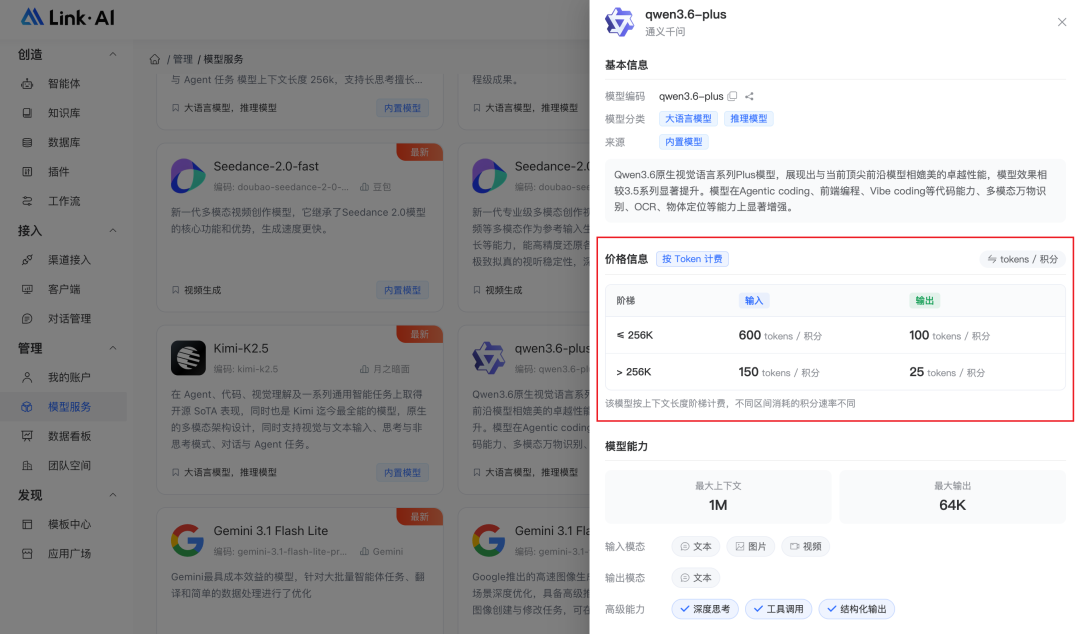This screenshot has width=1080, height=634.
Task: Click the 大语言模型 category tag
Action: 688,119
